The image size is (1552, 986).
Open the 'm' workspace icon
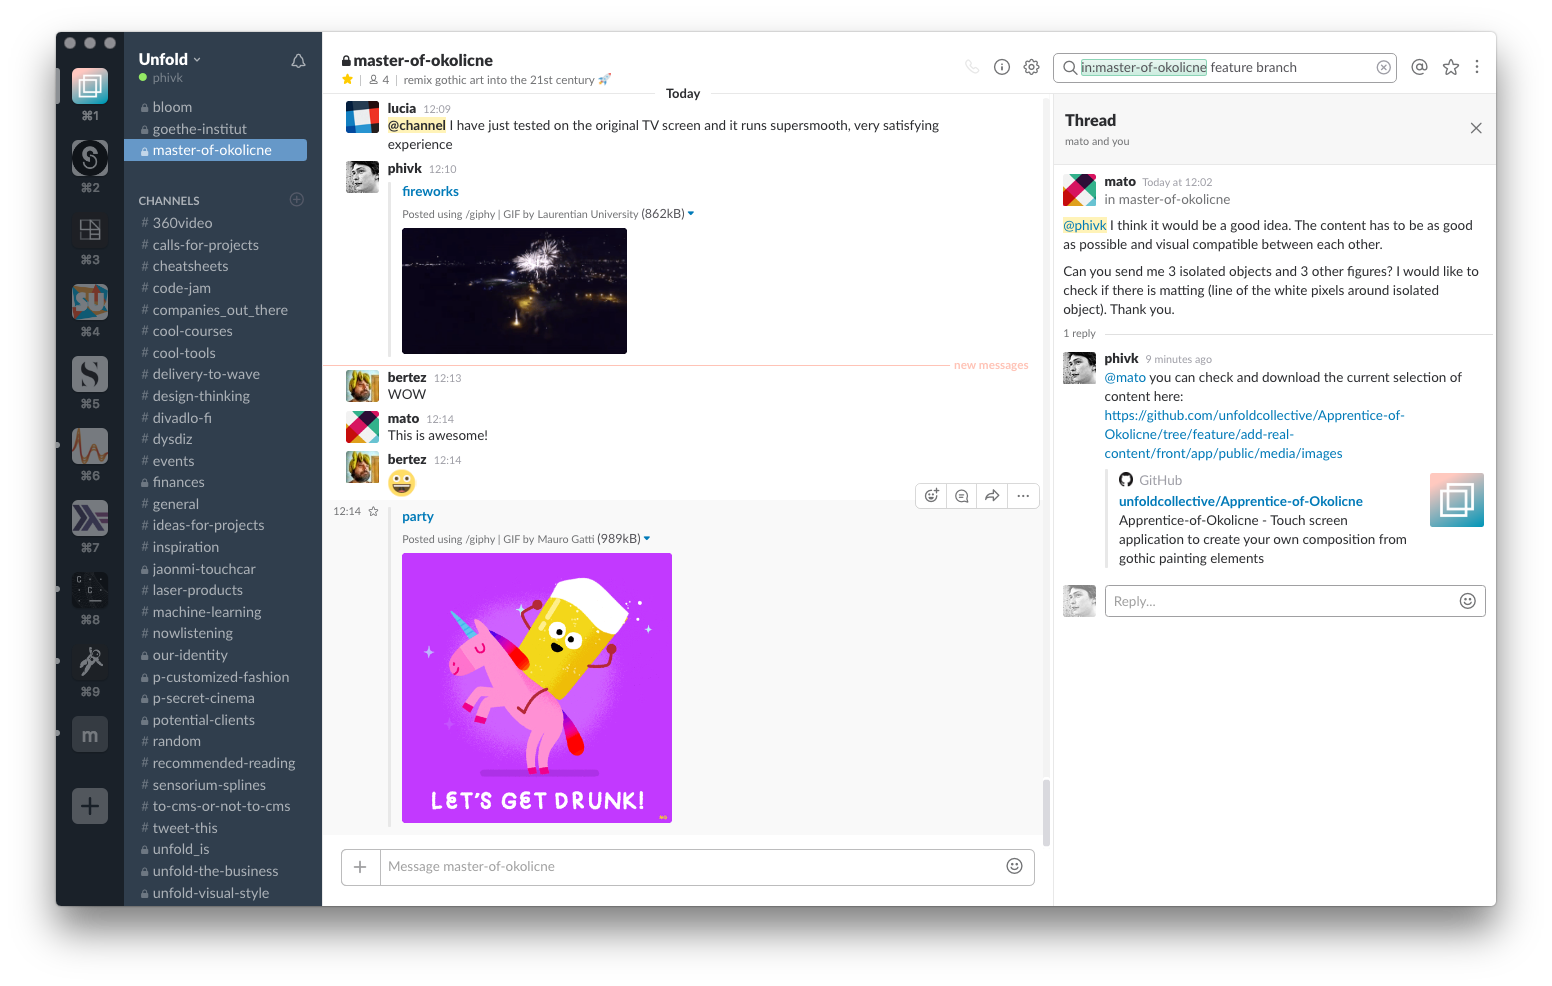click(x=90, y=735)
